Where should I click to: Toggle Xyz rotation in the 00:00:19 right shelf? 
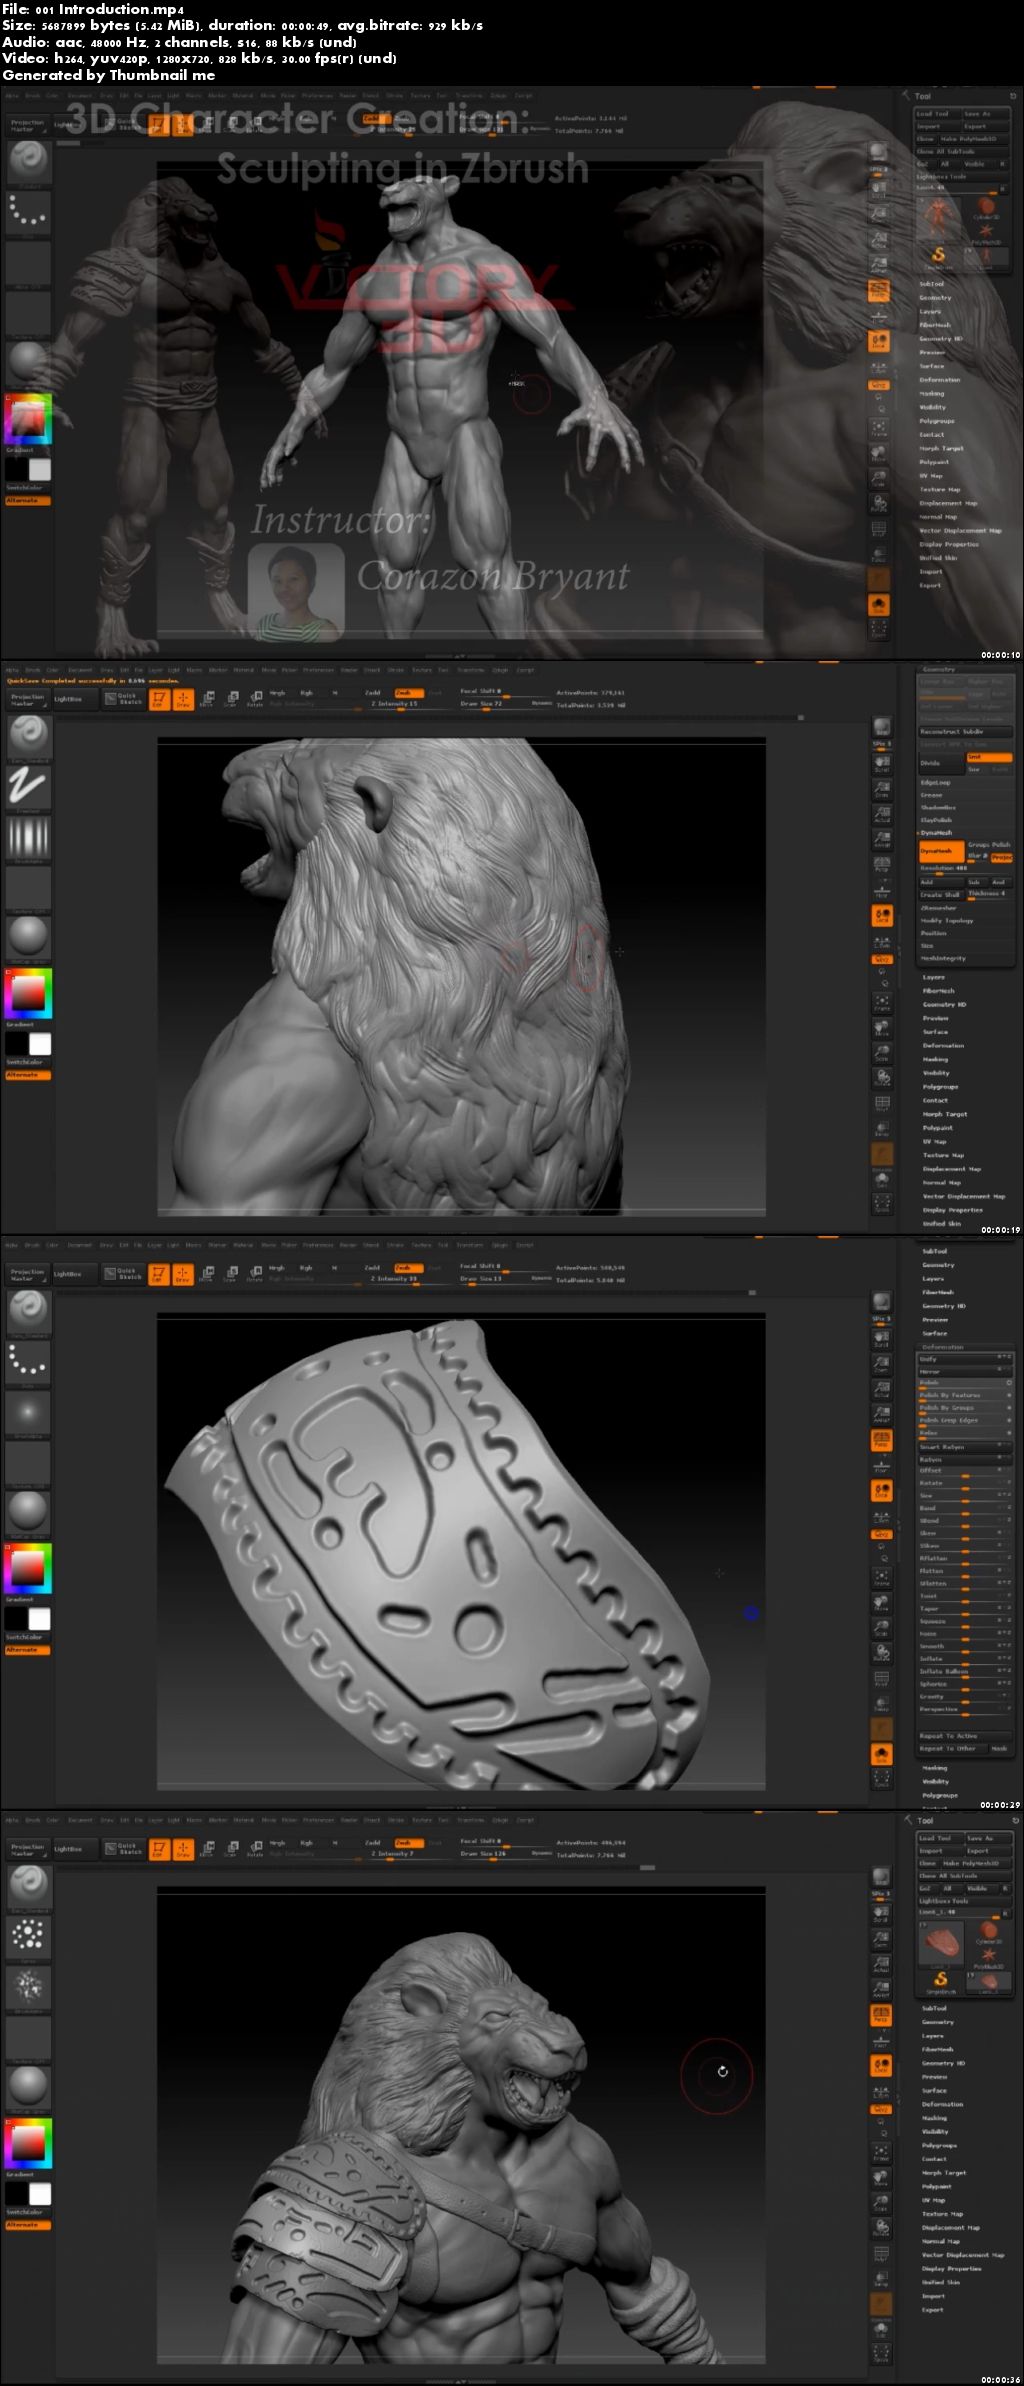pyautogui.click(x=881, y=959)
